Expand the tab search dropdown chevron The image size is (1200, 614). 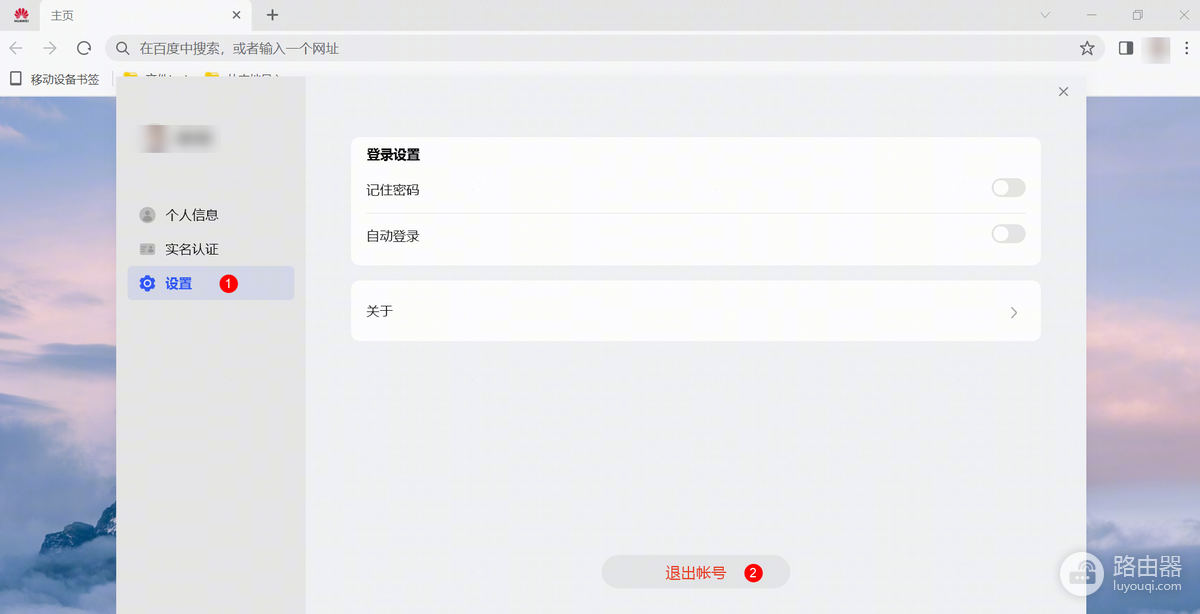pyautogui.click(x=1045, y=15)
